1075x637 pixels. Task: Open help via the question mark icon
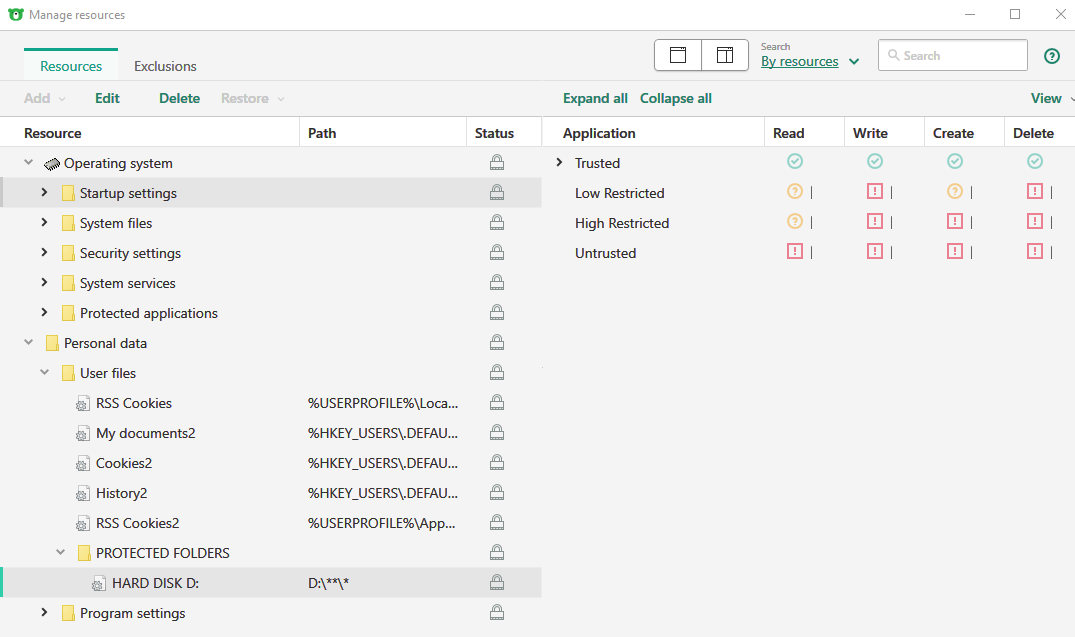pyautogui.click(x=1051, y=56)
